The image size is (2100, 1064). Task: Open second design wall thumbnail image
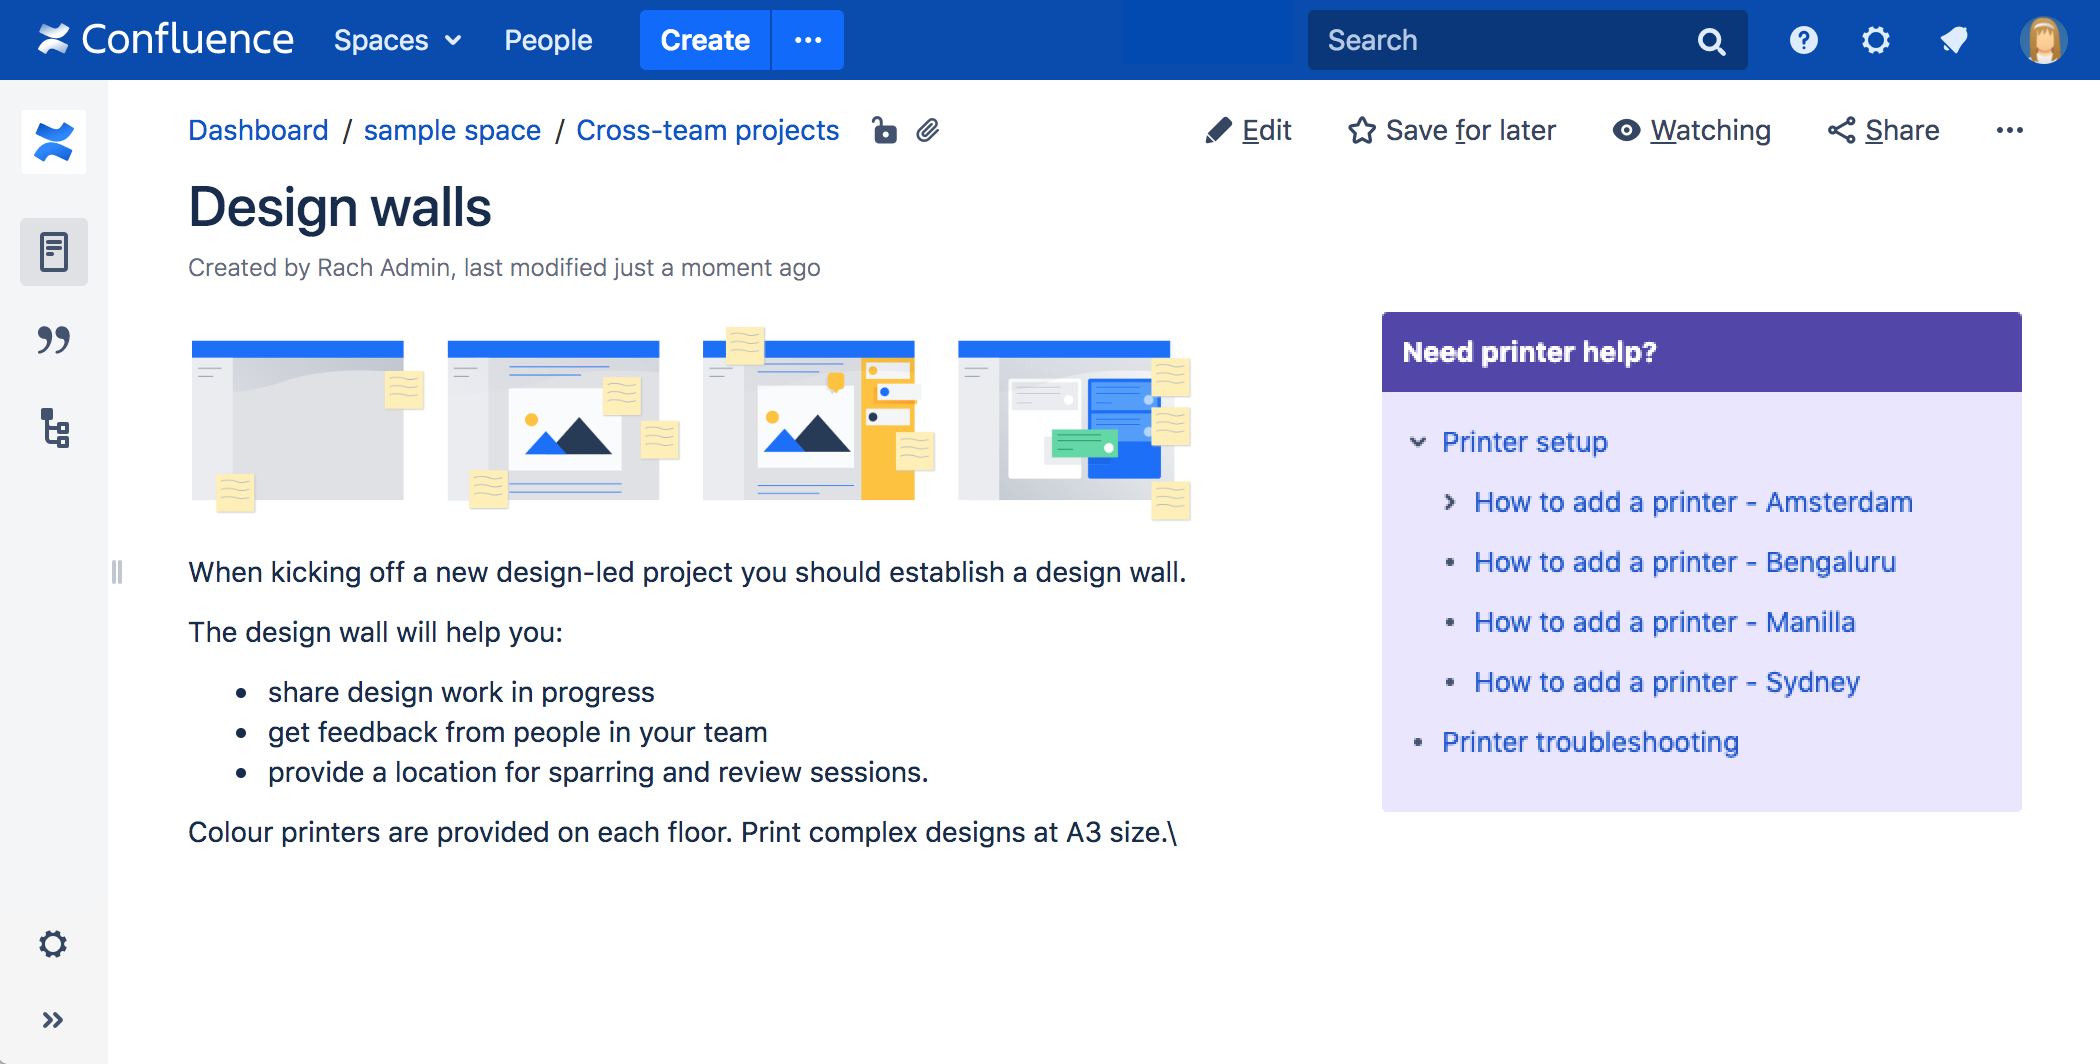[x=563, y=424]
